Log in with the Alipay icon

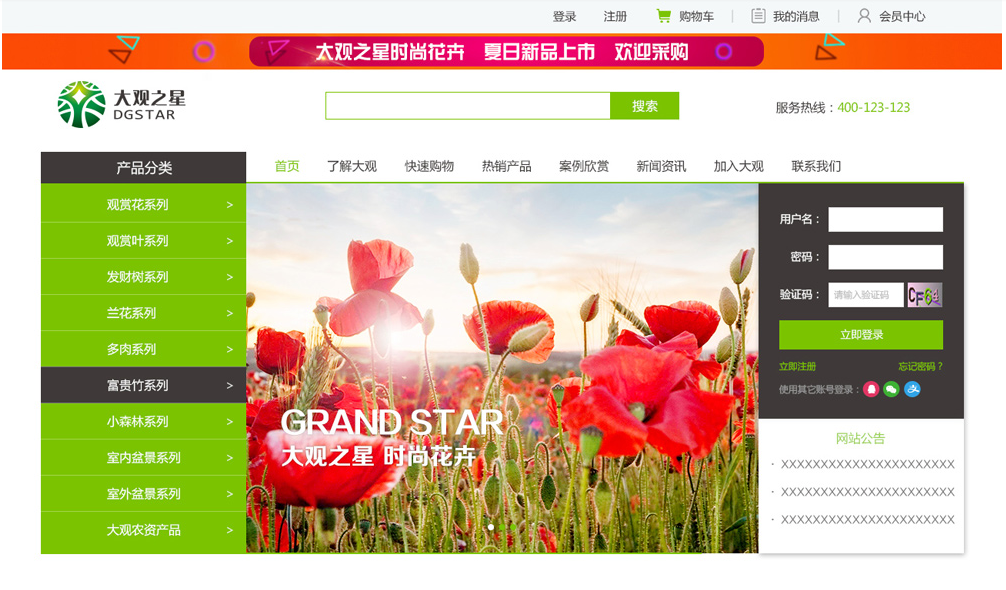(913, 389)
